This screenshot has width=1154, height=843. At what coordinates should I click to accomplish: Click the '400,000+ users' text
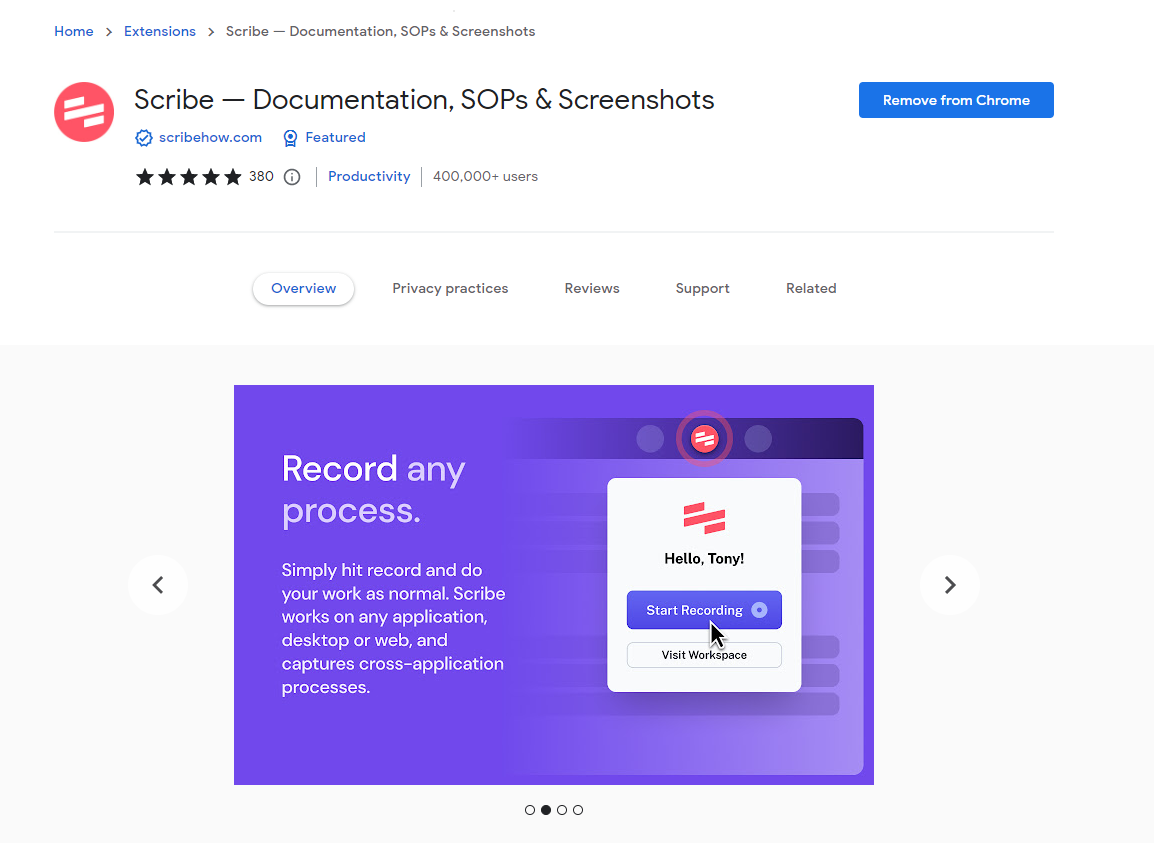[x=485, y=177]
